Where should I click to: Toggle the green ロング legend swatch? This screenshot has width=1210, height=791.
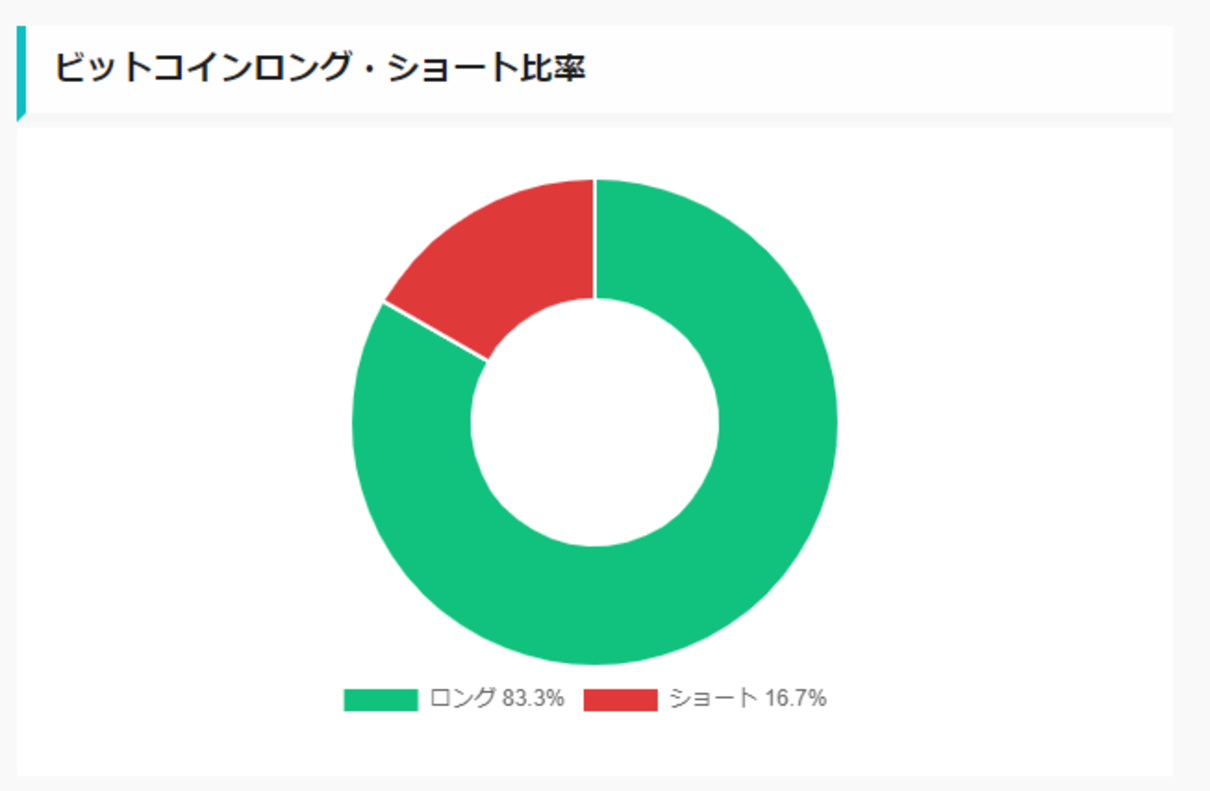[x=380, y=700]
